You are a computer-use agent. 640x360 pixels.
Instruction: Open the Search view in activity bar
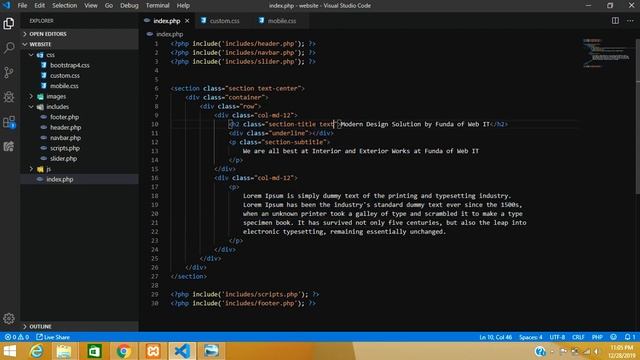[x=9, y=48]
